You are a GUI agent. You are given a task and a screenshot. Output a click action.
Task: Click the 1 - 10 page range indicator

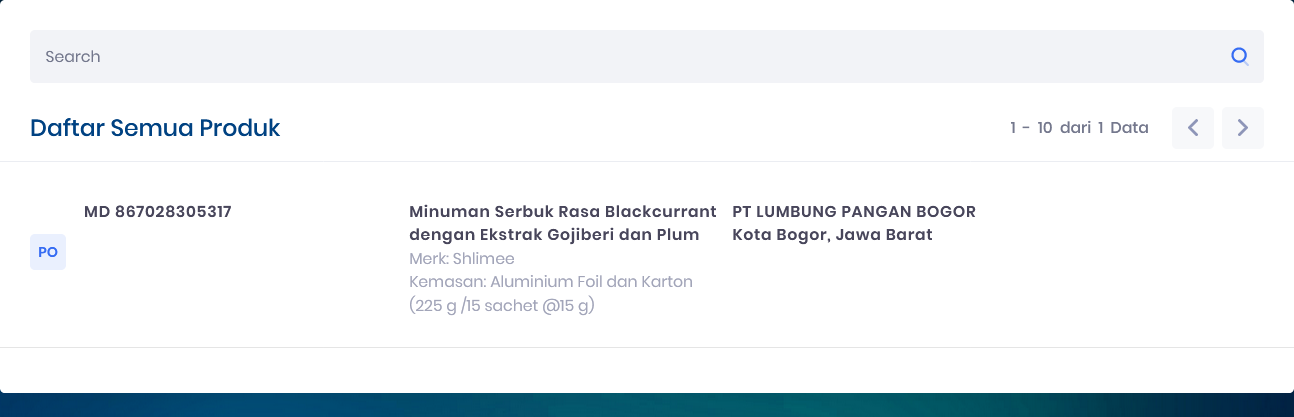coord(1031,128)
